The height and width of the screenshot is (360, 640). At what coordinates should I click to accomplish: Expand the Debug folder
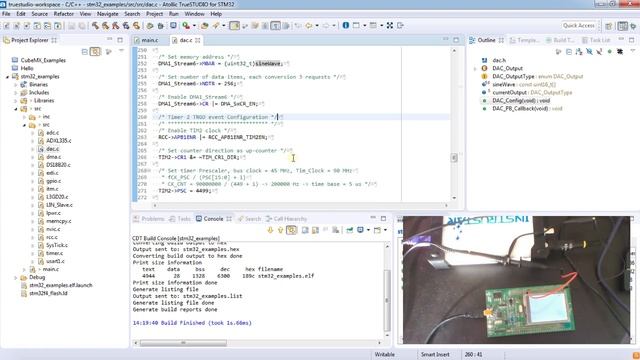[16, 278]
